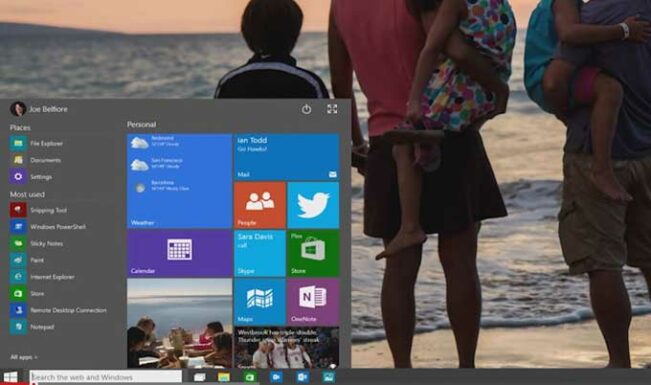Screen dimensions: 651x385
Task: Click the Windows Start button
Action: [x=11, y=377]
